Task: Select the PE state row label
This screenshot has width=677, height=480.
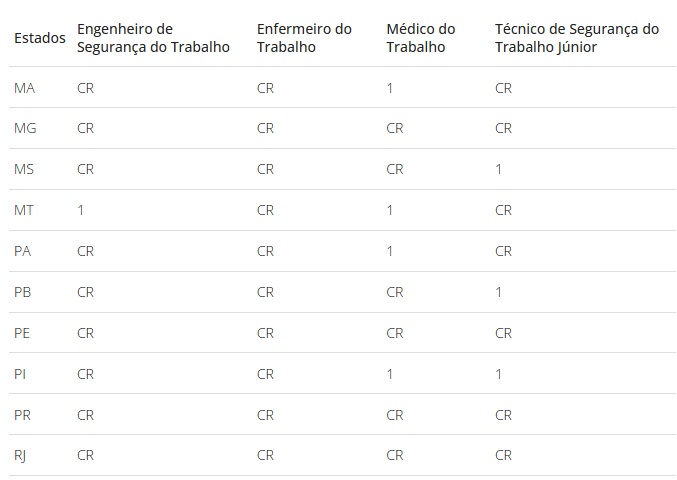Action: 22,333
